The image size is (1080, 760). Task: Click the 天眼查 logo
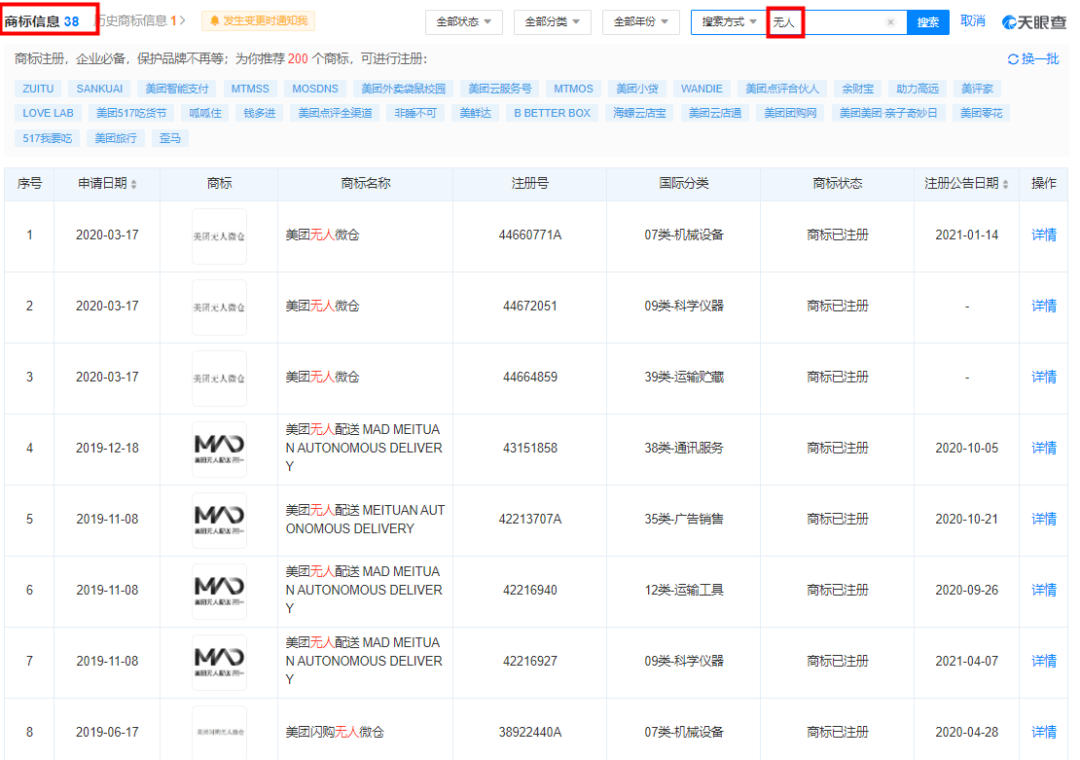pyautogui.click(x=1034, y=22)
